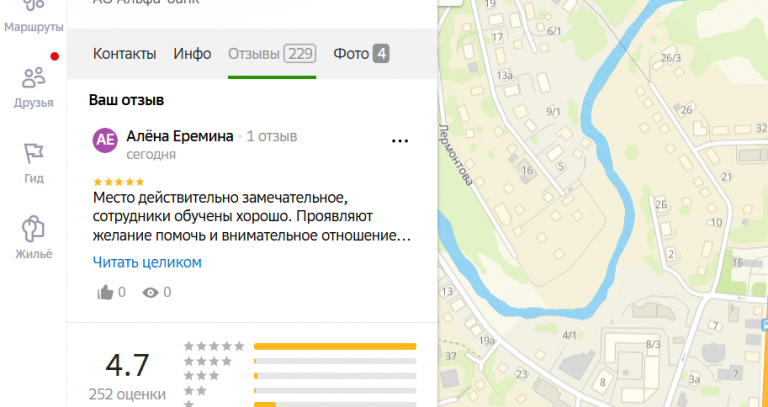Click the '252 оценки' count
The image size is (768, 407).
[127, 394]
